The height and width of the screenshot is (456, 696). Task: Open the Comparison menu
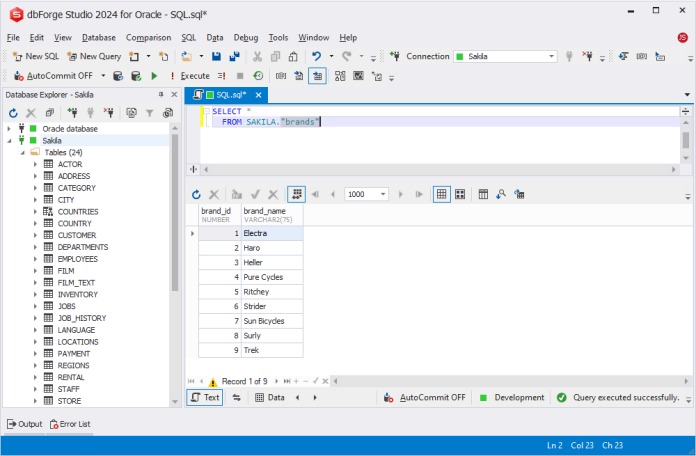(x=148, y=38)
